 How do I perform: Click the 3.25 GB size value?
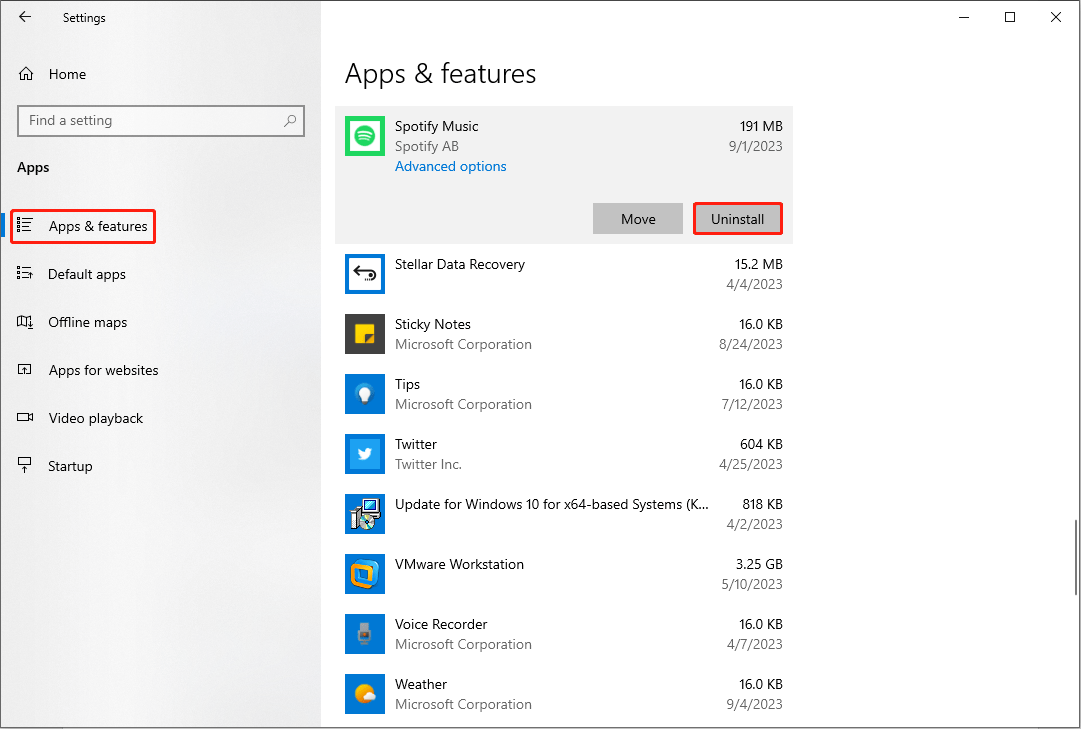click(758, 564)
